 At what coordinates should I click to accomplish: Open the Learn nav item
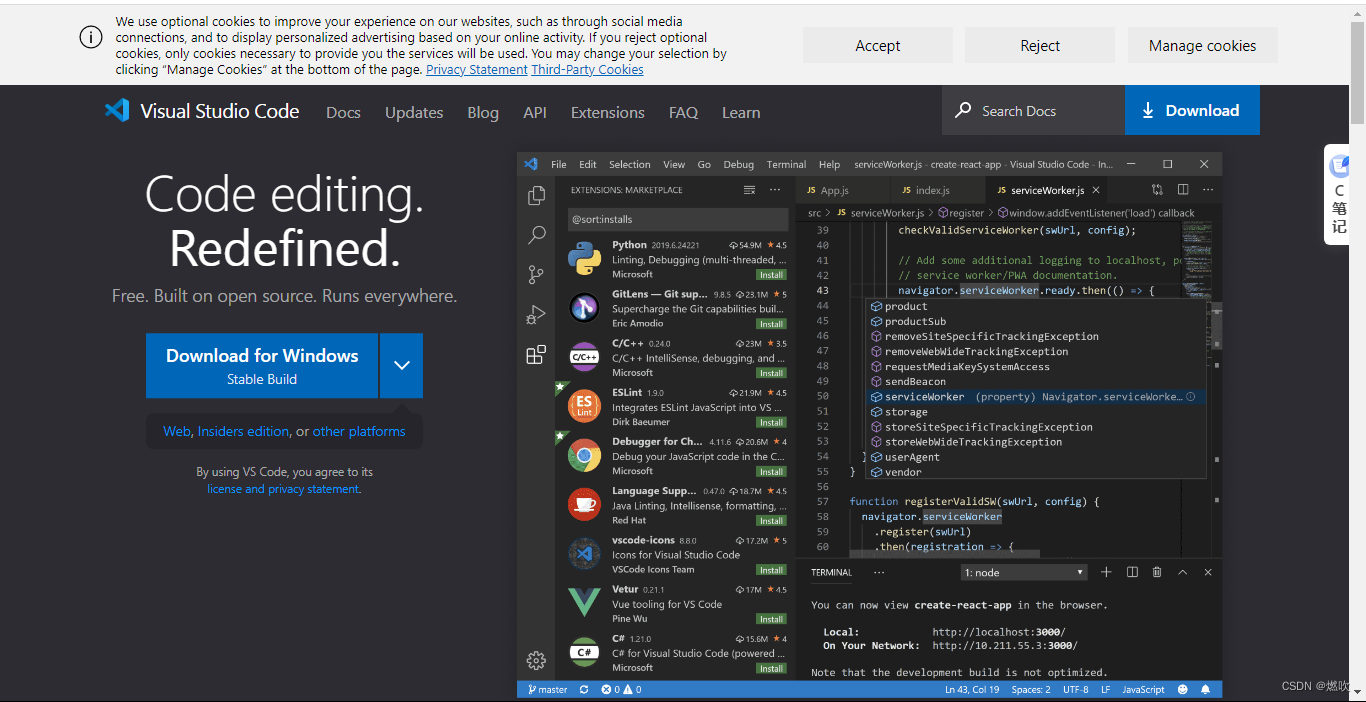point(741,112)
